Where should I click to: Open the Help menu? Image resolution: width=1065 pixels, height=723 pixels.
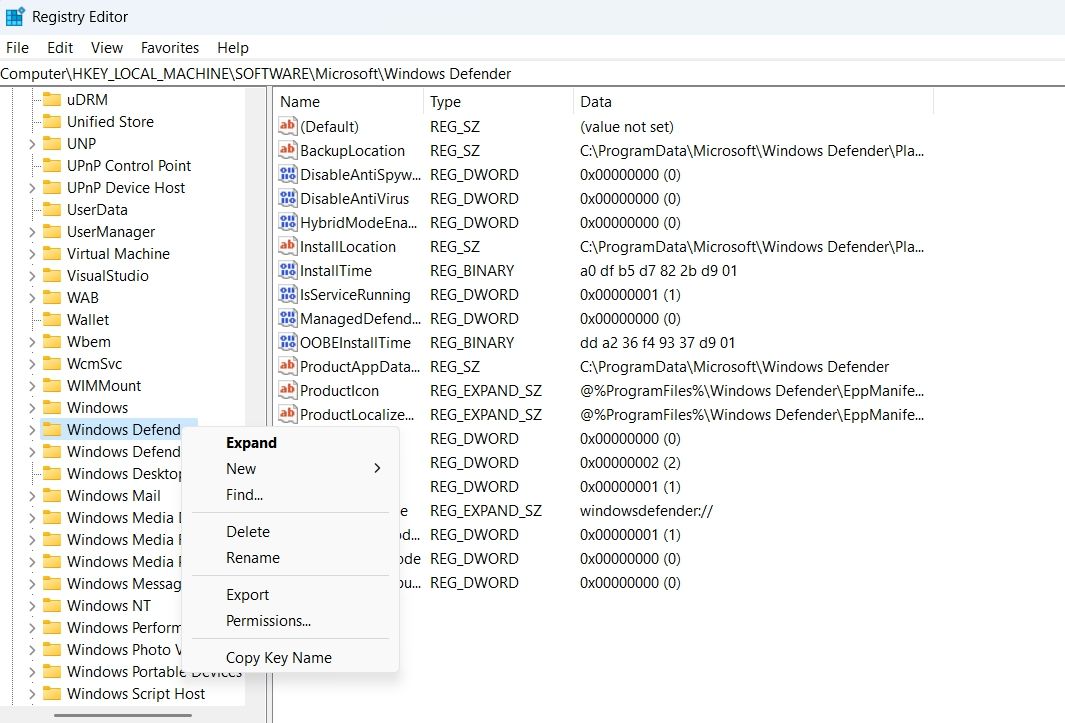pos(233,48)
